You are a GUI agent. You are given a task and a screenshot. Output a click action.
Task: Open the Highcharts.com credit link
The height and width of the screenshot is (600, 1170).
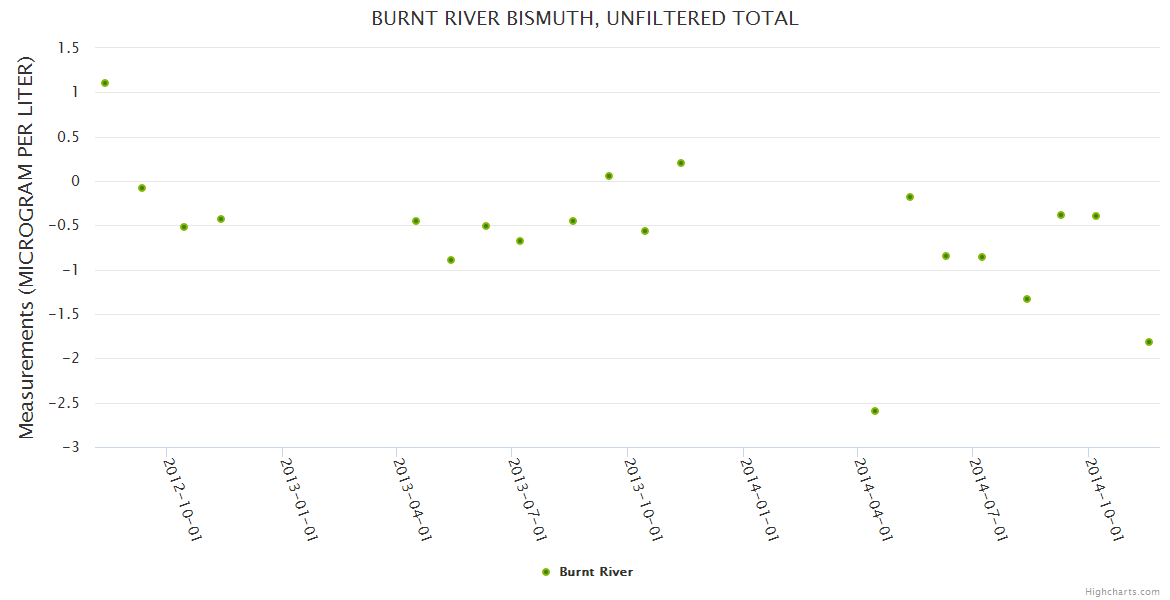tap(1122, 591)
